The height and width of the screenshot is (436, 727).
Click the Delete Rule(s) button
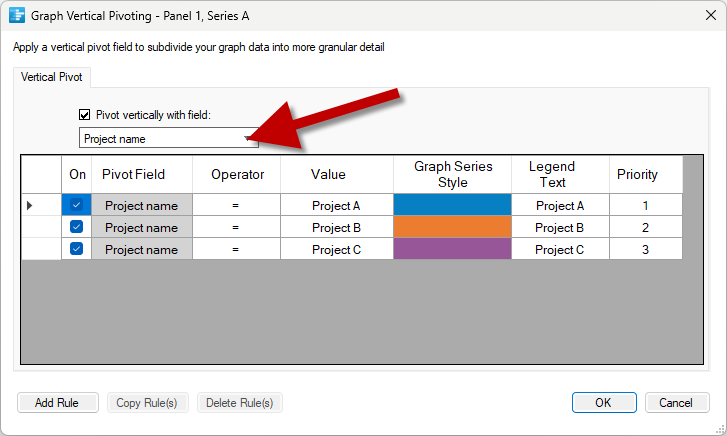pos(240,402)
